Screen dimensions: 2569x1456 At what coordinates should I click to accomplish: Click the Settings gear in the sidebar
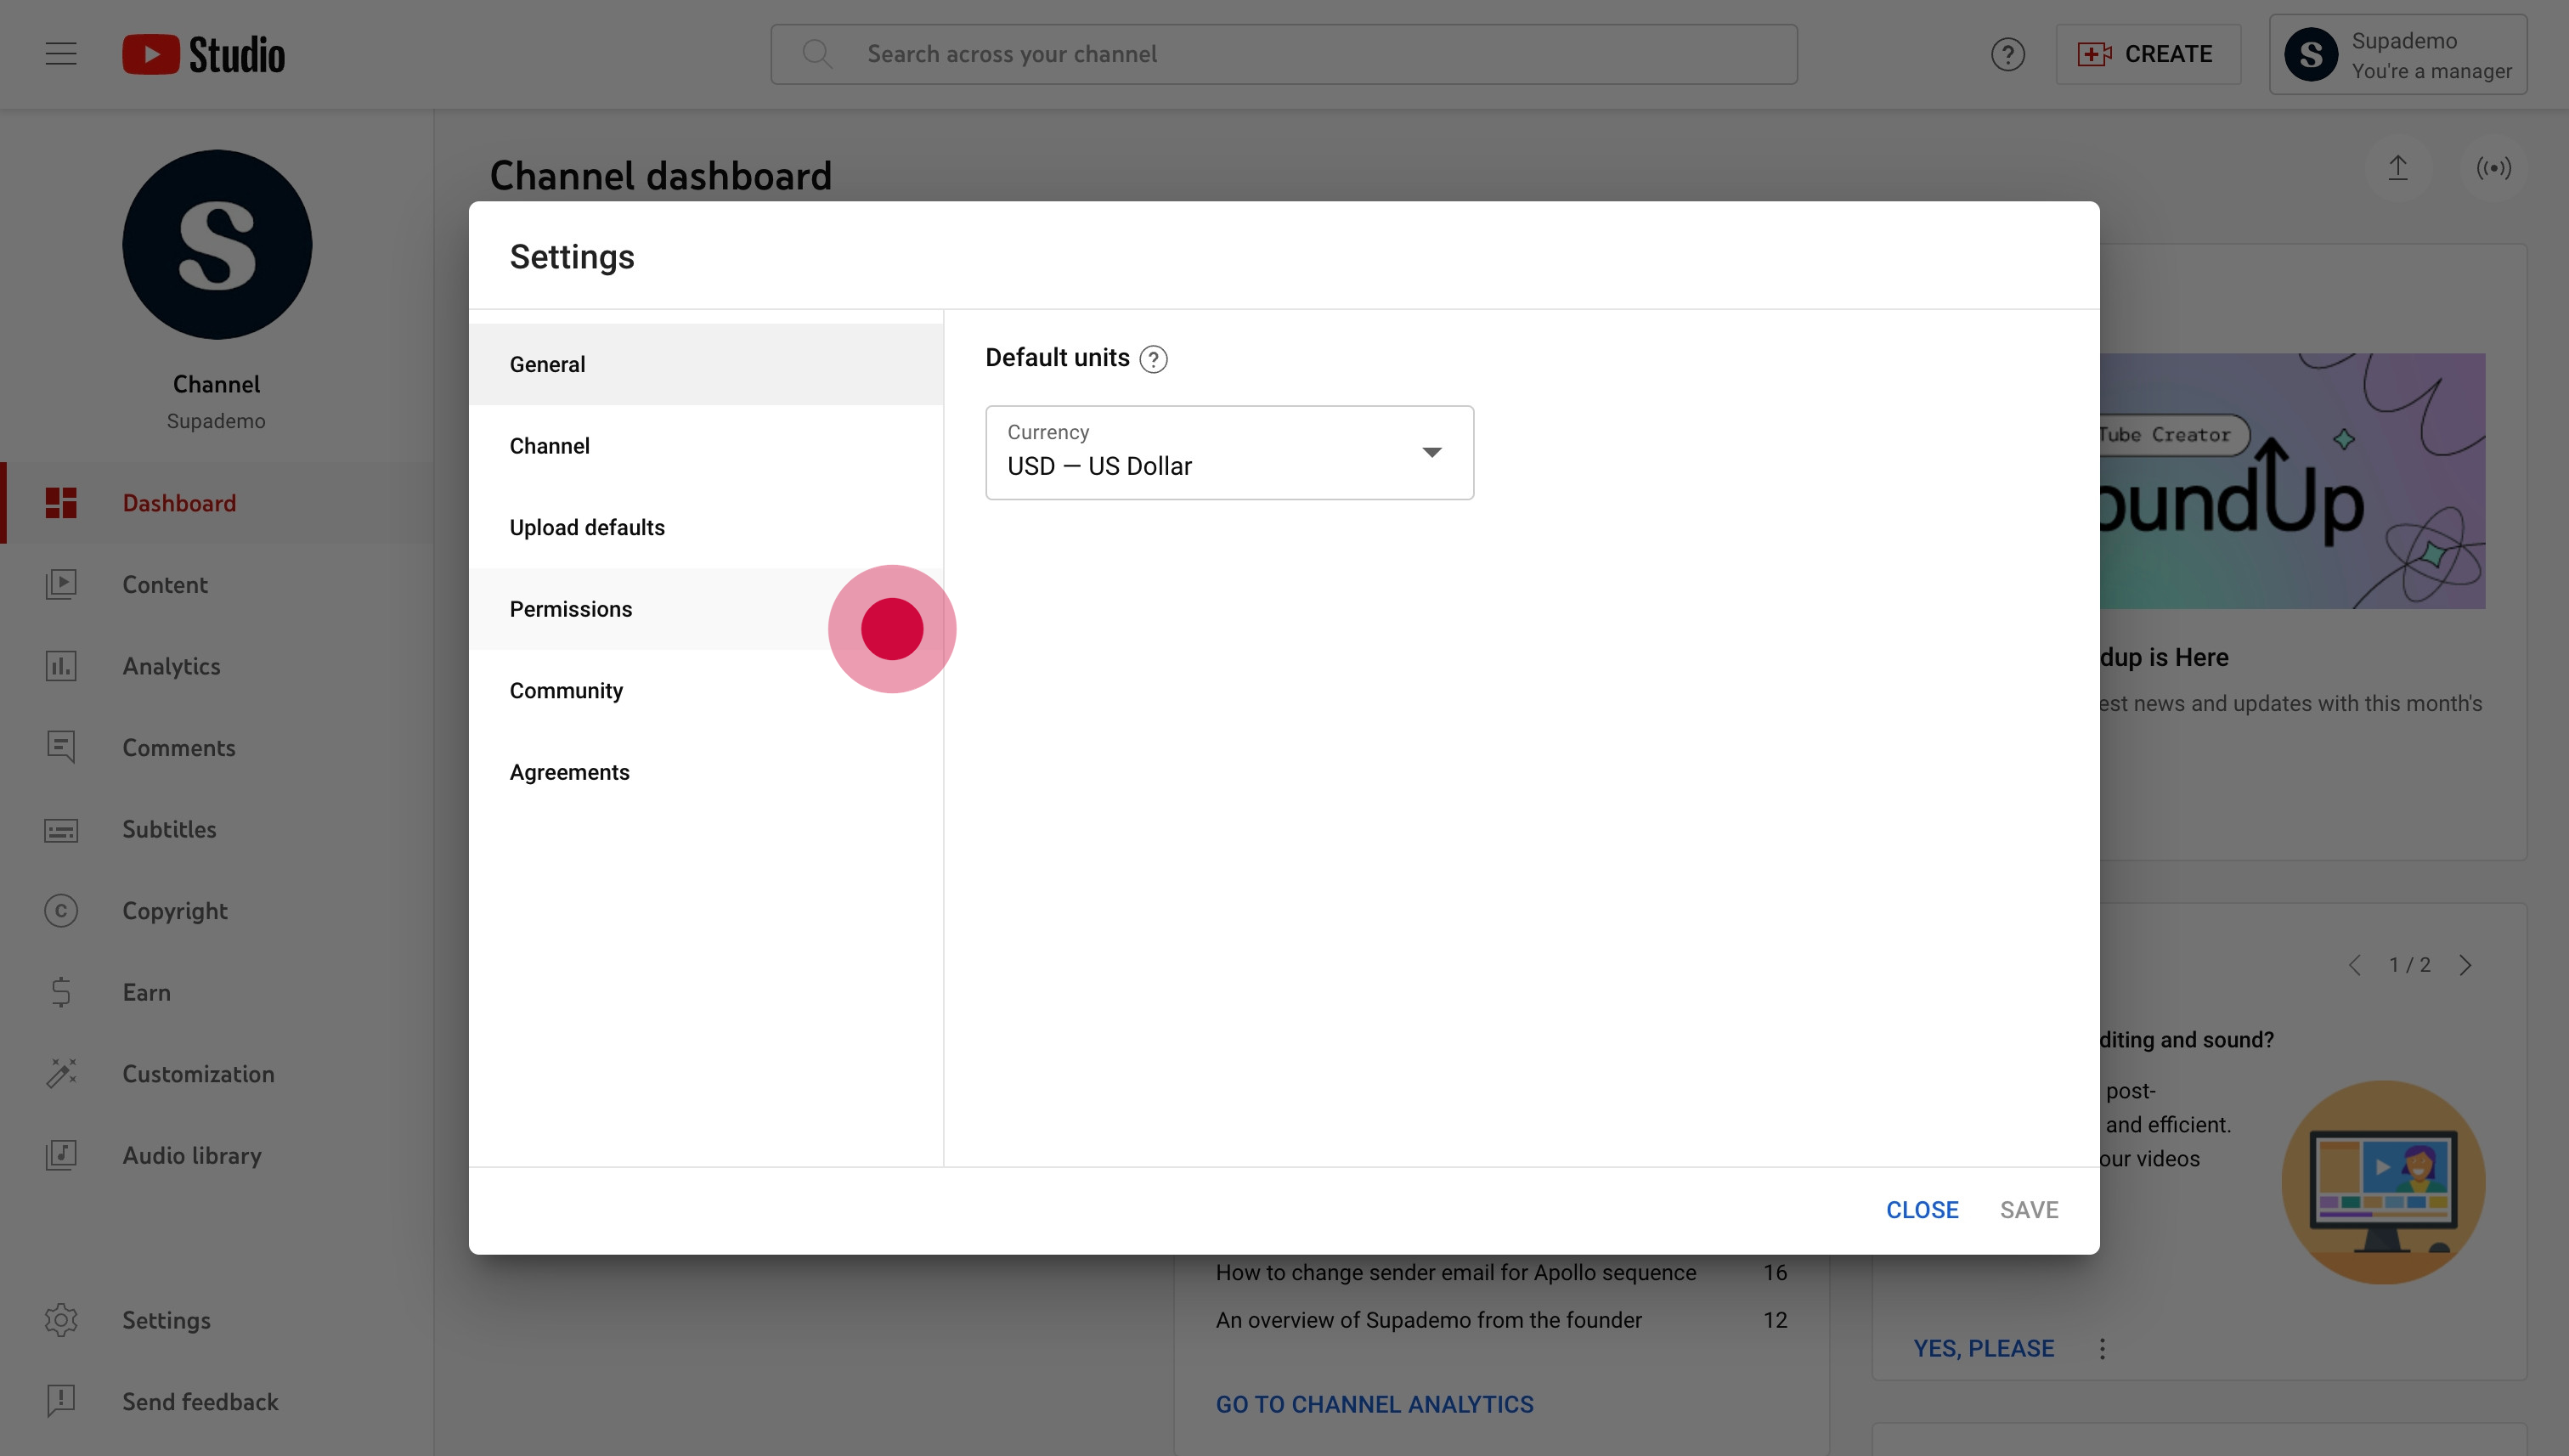pos(61,1320)
